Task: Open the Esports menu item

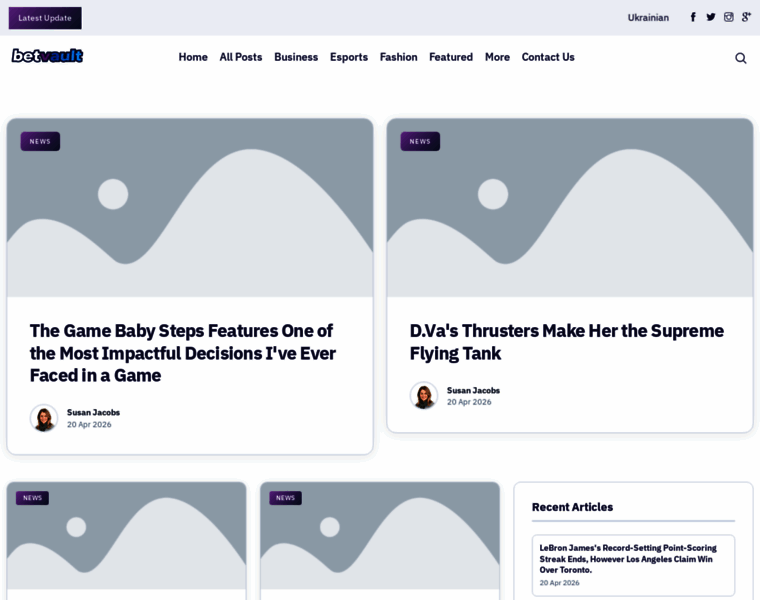Action: tap(349, 57)
